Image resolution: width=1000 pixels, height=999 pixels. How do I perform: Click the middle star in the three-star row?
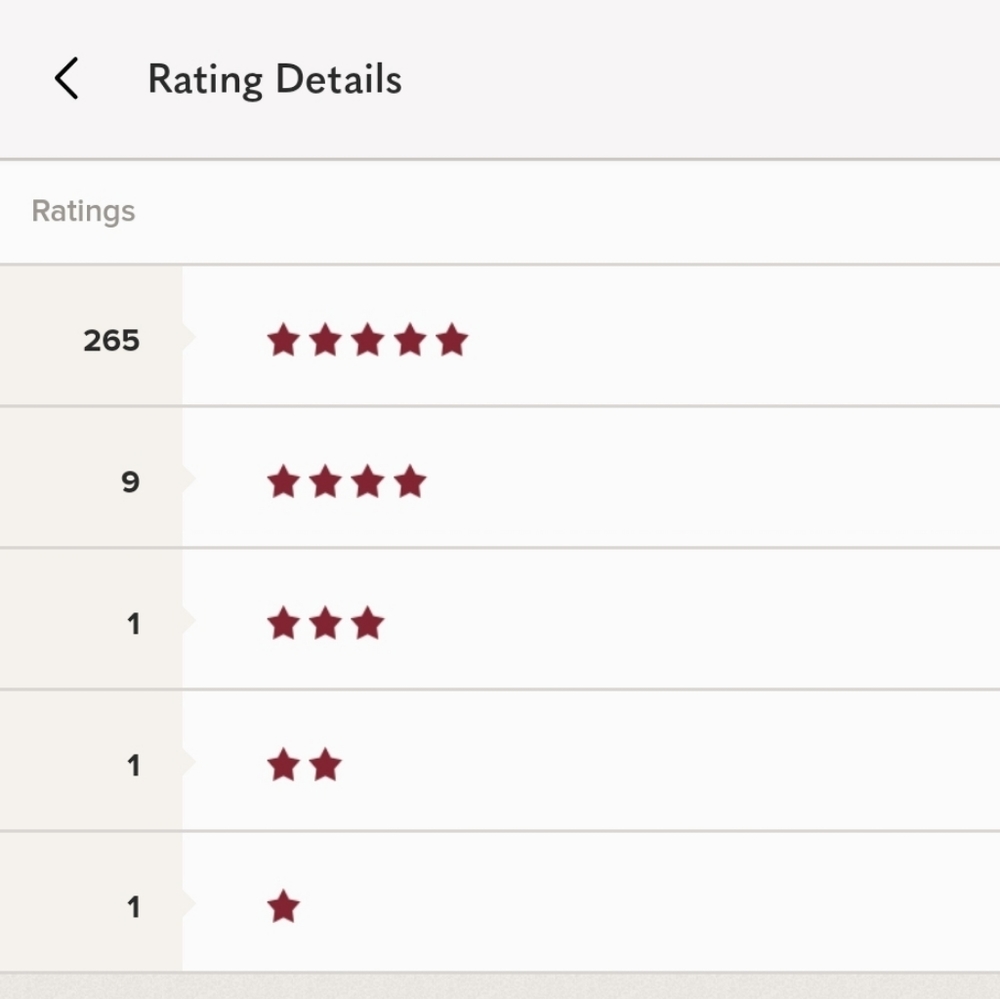[x=326, y=625]
